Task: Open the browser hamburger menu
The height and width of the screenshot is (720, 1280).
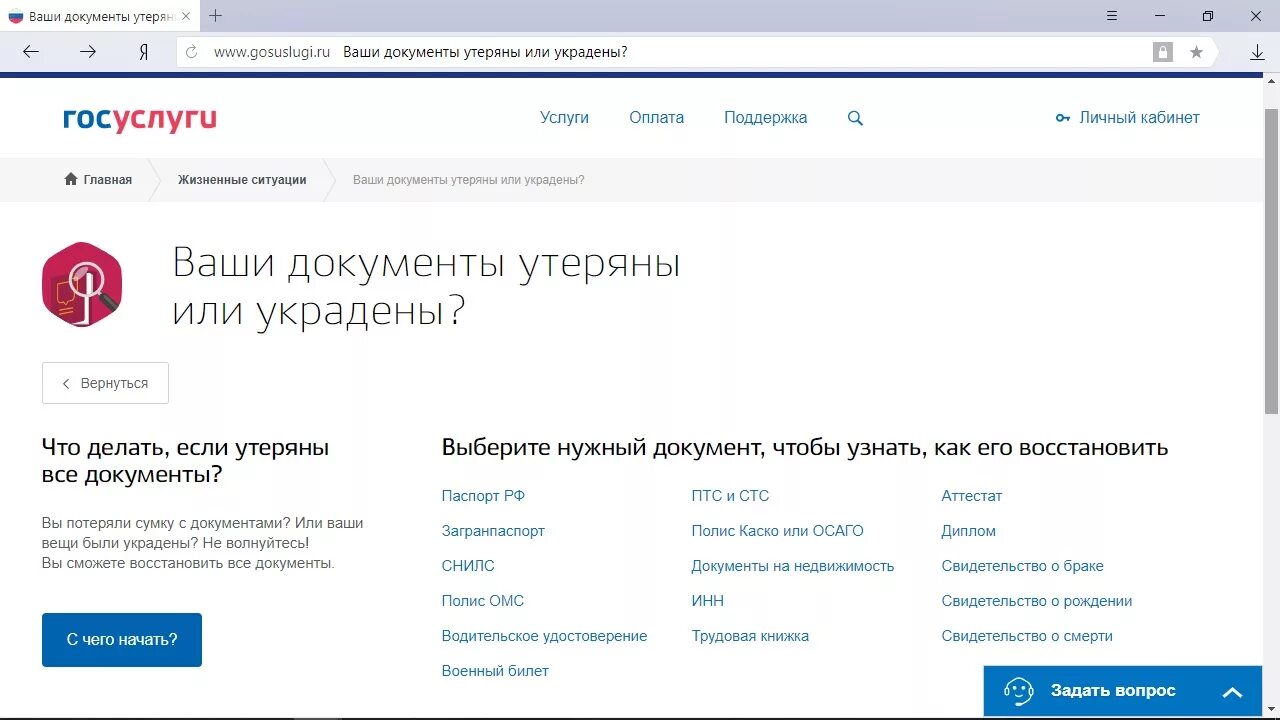Action: [x=1112, y=16]
